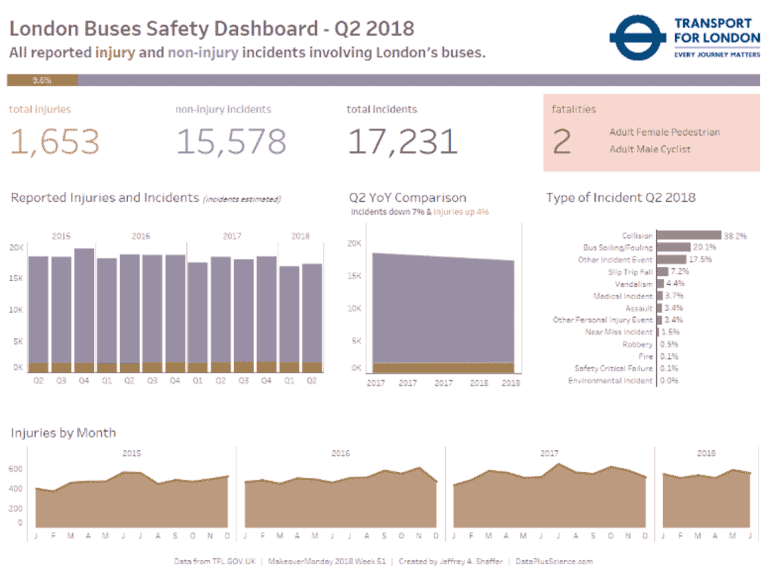768x574 pixels.
Task: Click the total incidents figure 17,231
Action: click(402, 142)
